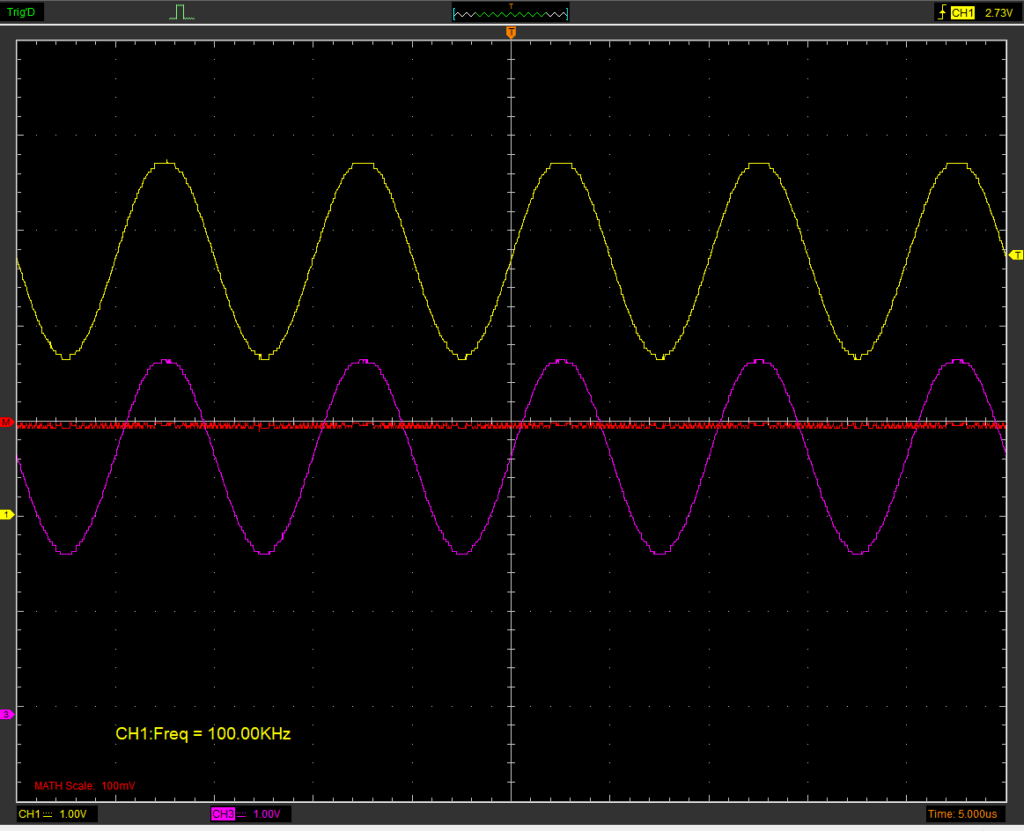Click the orange horizontal trigger position marker

[511, 33]
